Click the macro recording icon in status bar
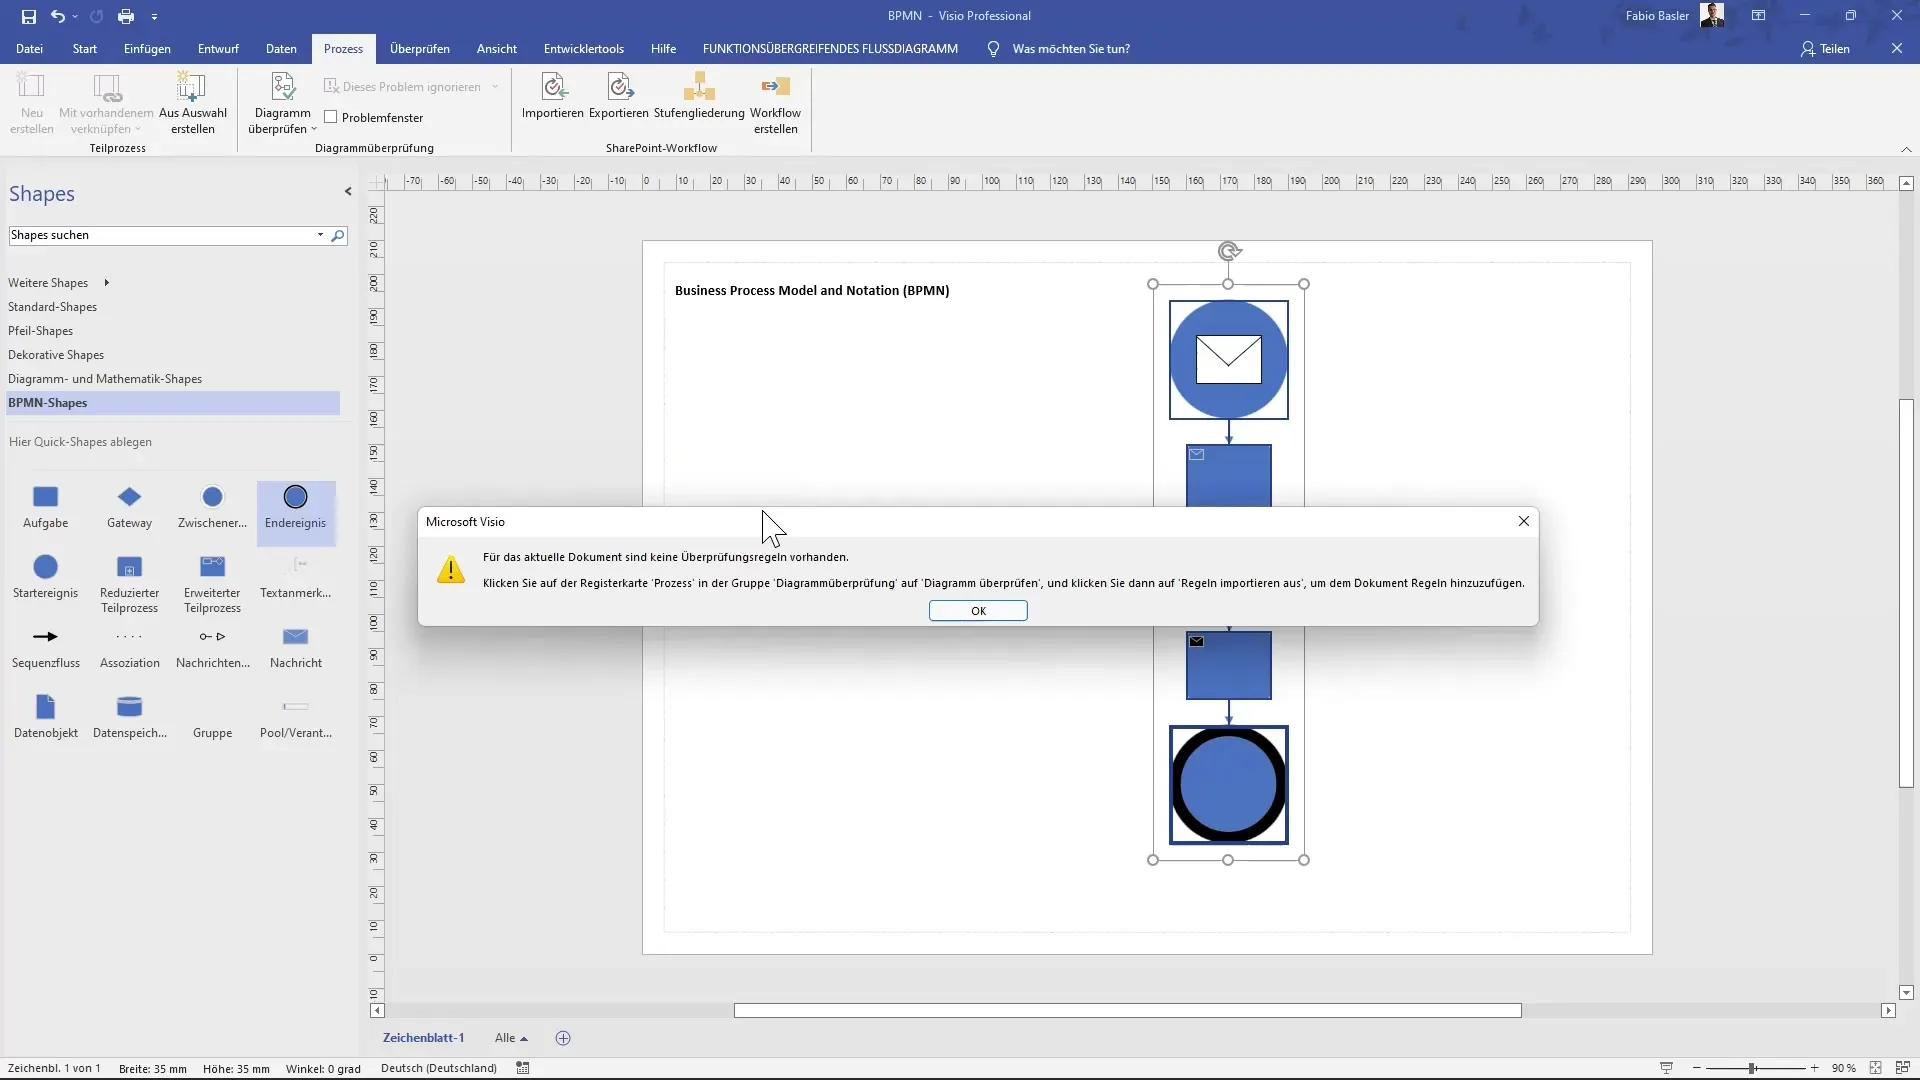The image size is (1920, 1080). click(523, 1068)
